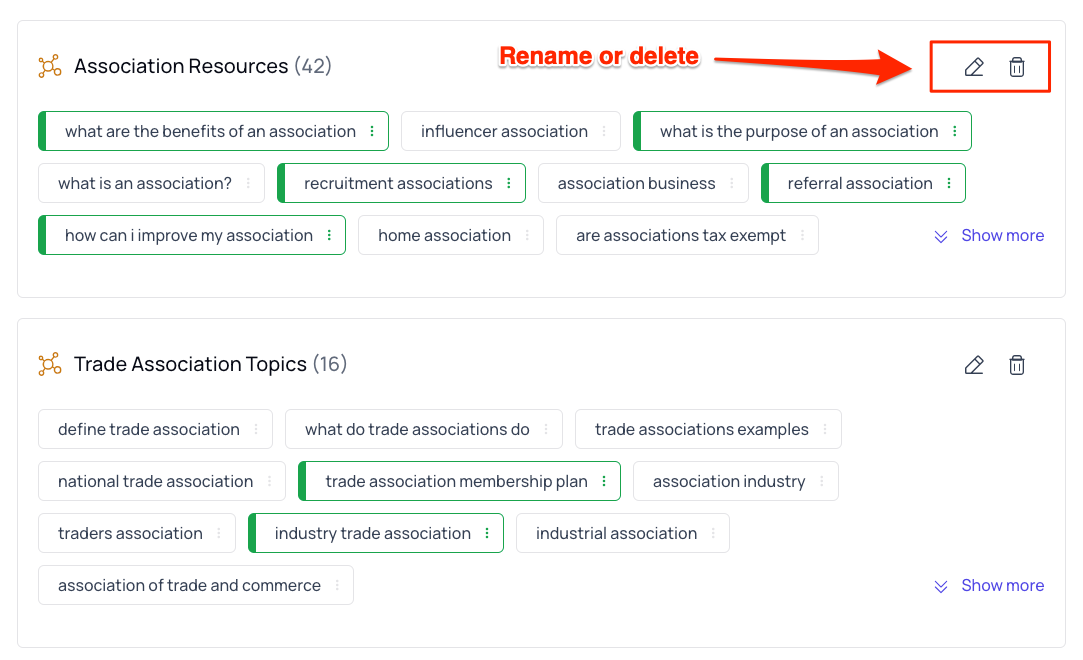This screenshot has height=660, width=1083.
Task: Expand Trade Association Topics with the Show more chevron
Action: pos(941,586)
